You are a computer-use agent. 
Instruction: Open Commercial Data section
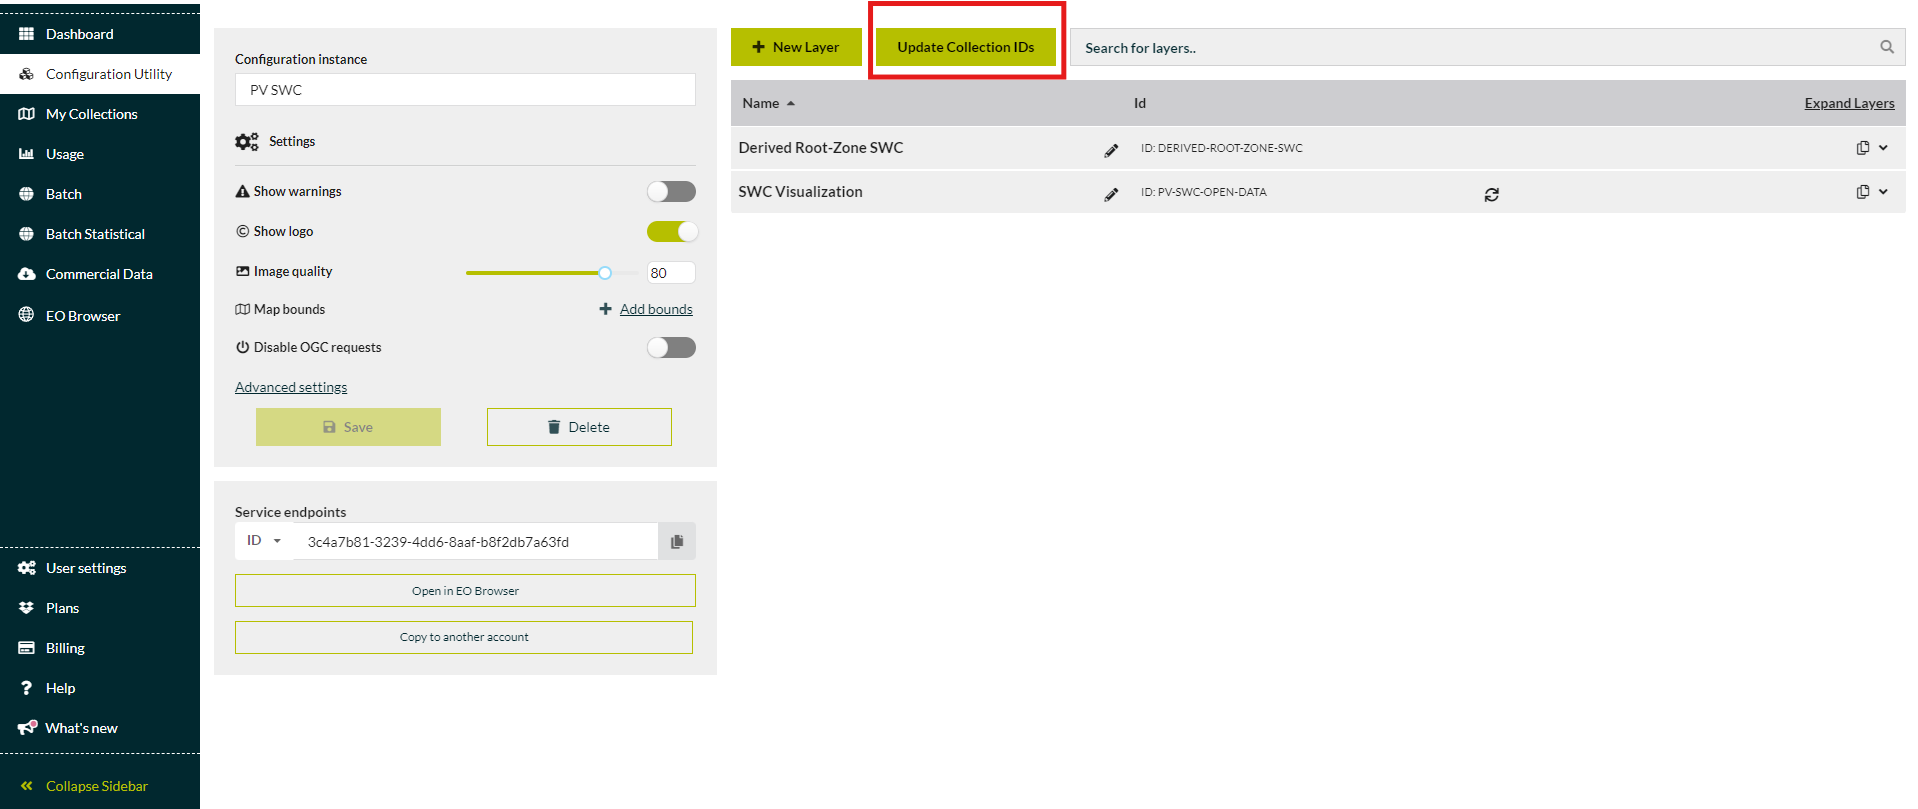click(100, 274)
